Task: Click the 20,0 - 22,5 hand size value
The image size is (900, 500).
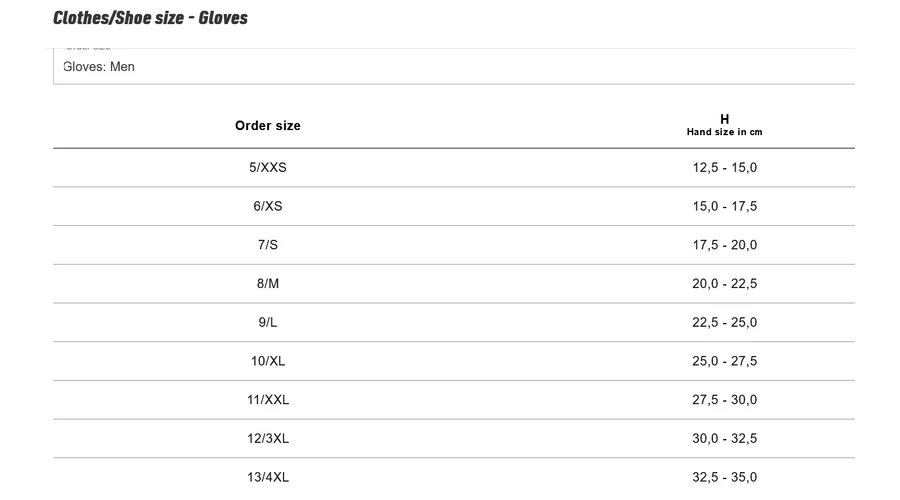Action: click(724, 284)
